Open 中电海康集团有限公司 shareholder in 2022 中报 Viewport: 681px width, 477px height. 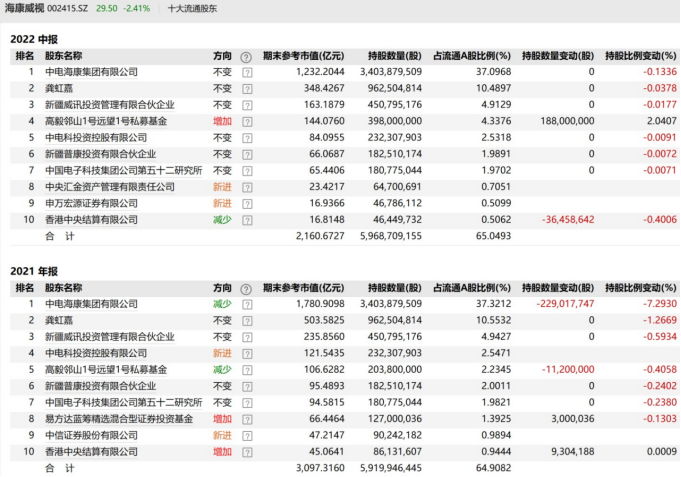point(92,73)
